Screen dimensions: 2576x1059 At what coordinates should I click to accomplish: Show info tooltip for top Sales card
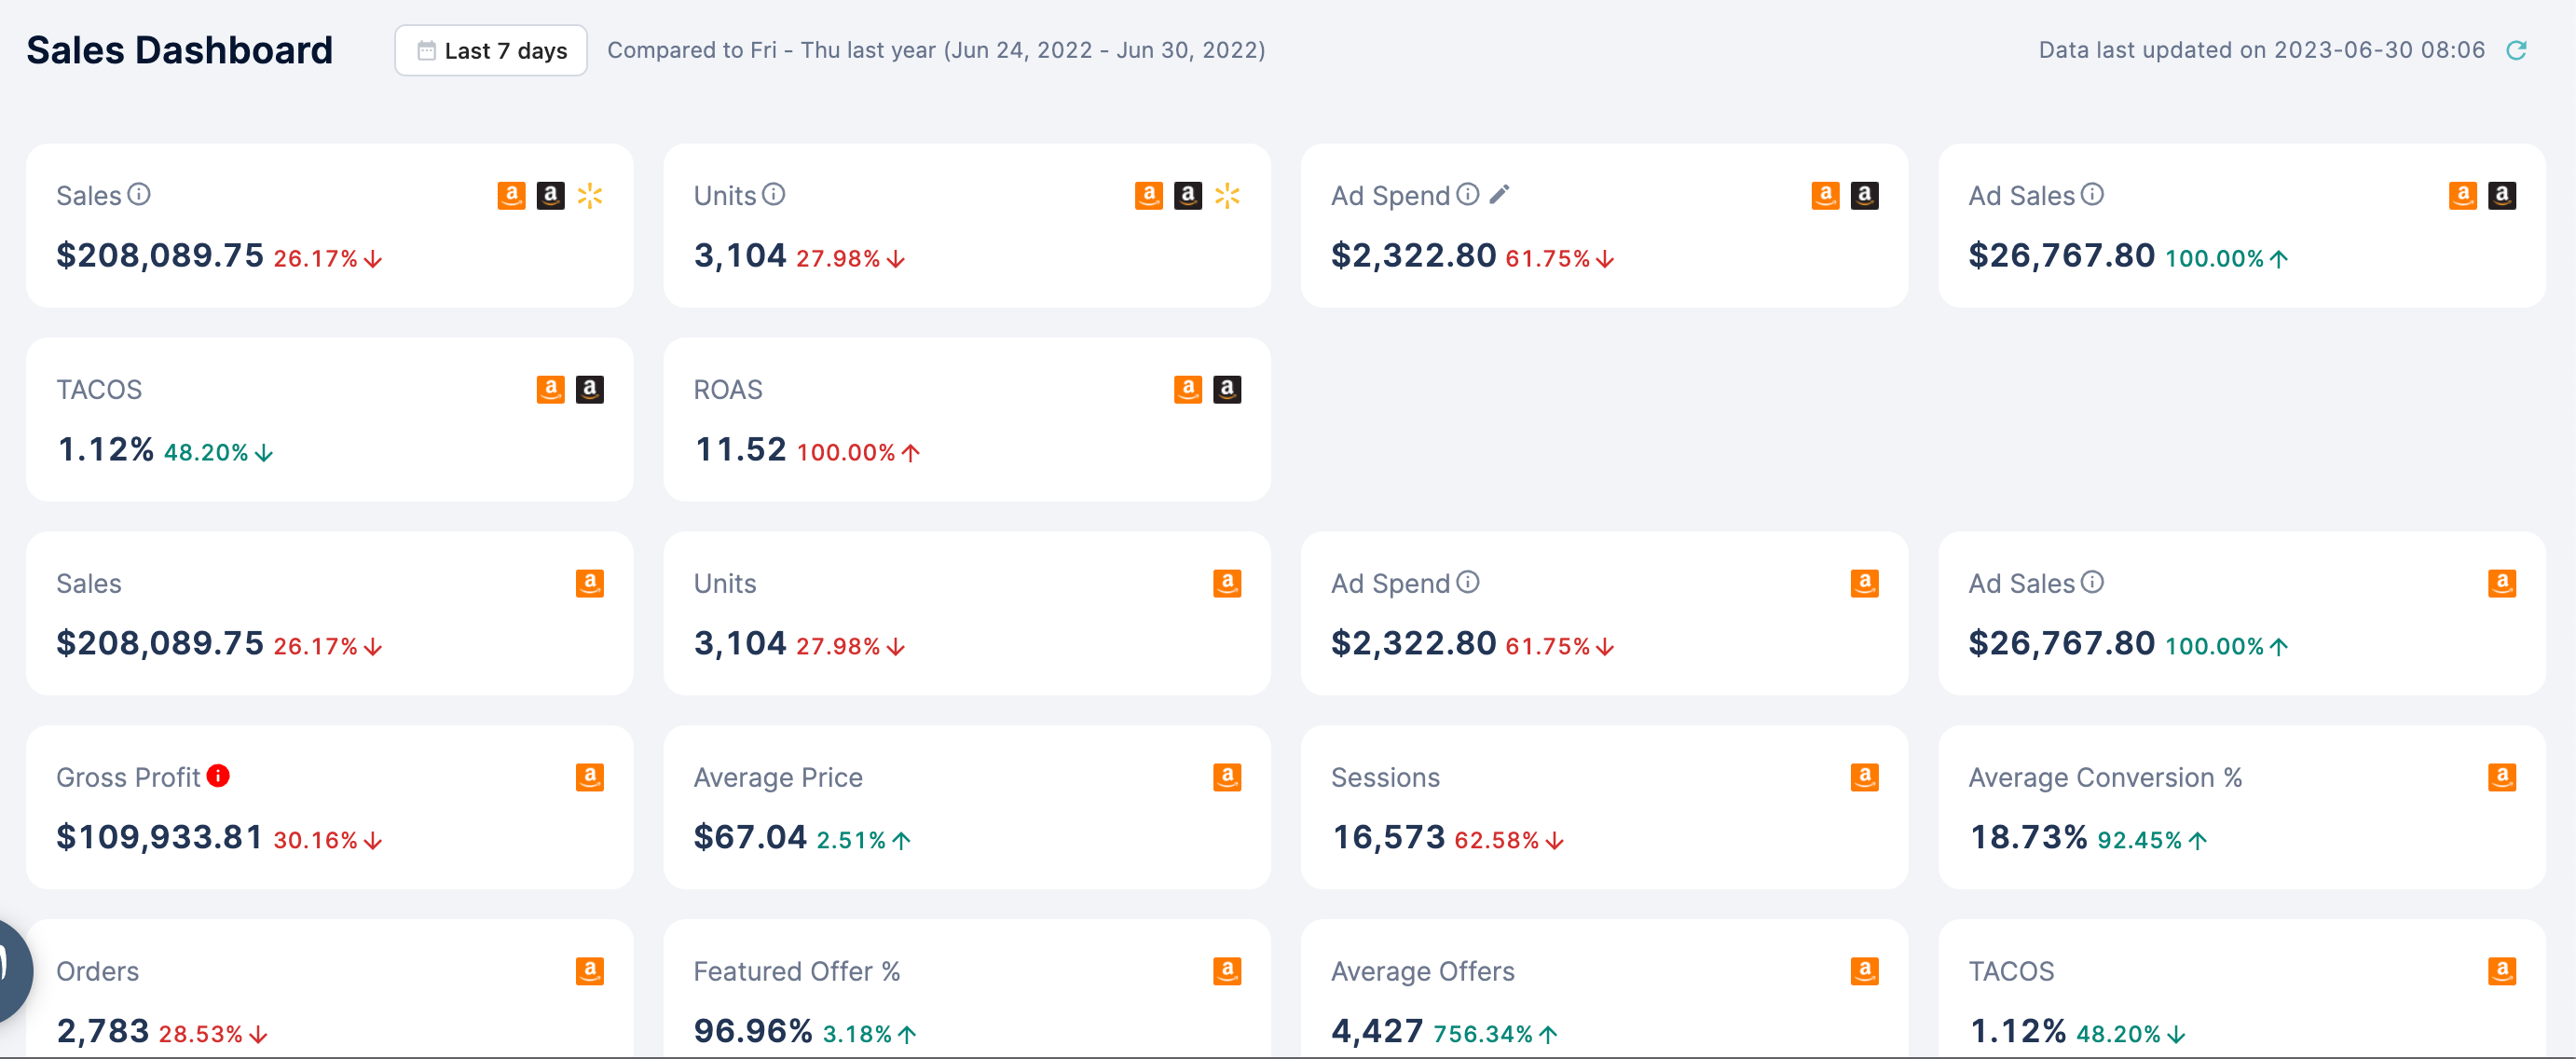pos(139,194)
